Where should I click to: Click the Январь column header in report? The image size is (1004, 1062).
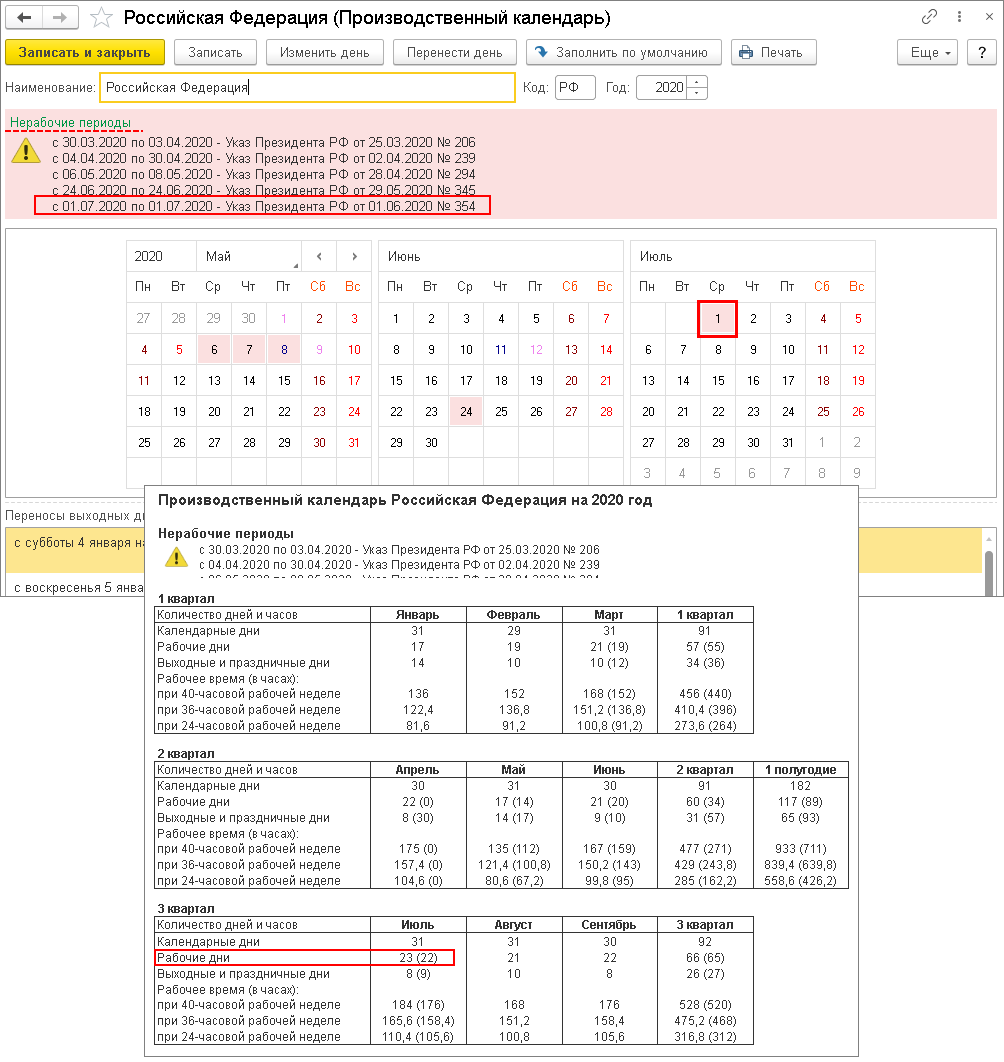418,614
